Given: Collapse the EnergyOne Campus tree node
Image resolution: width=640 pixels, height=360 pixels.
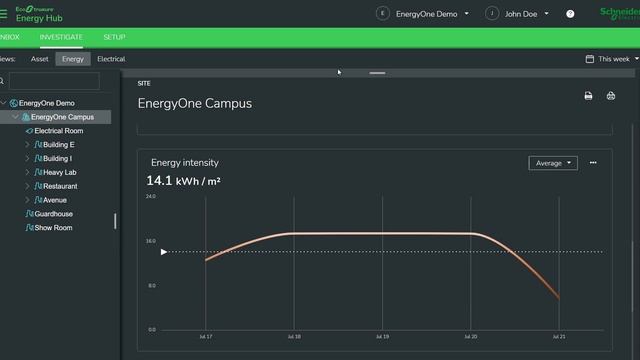Looking at the screenshot, I should (16, 117).
